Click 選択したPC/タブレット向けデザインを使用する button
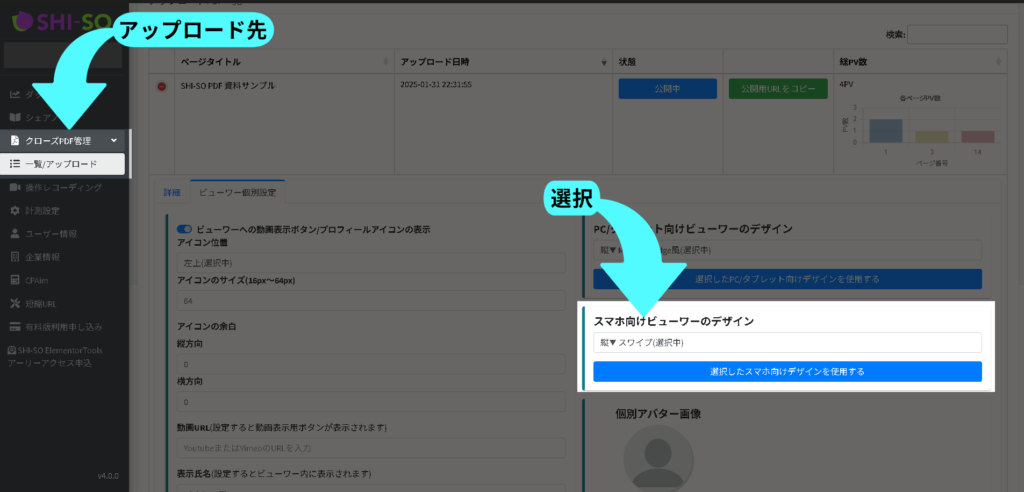Screen dimensions: 1024x492 [787, 279]
